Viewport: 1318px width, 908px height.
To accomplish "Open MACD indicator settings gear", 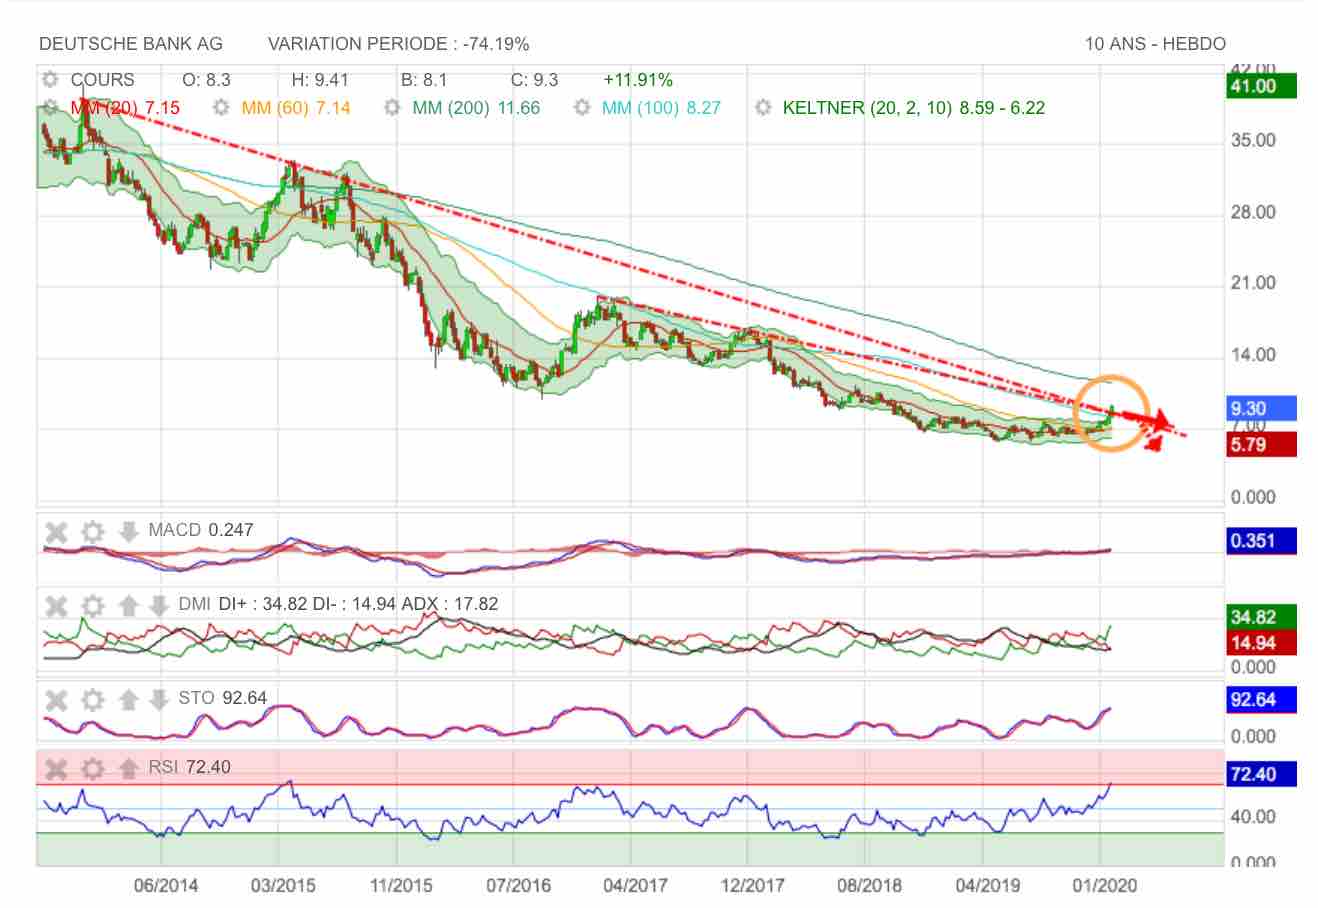I will 93,531.
